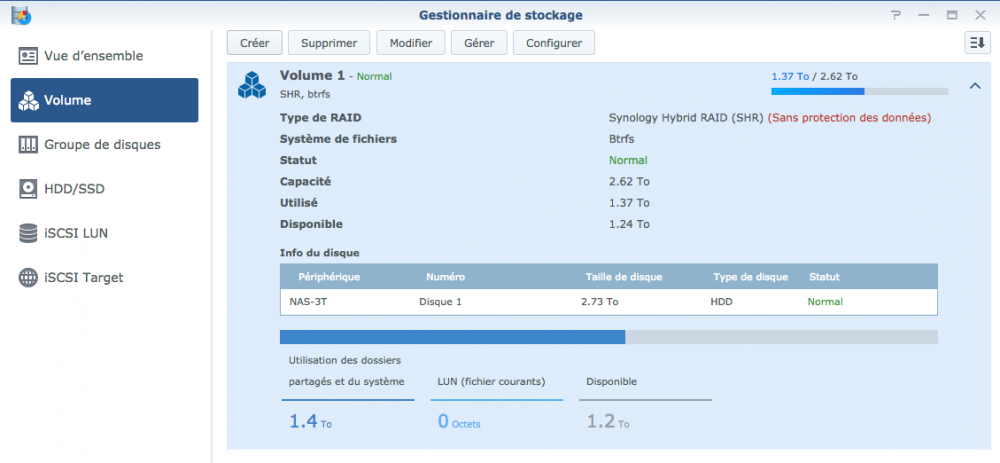Maximize the Gestionnaire de stockage window
This screenshot has height=463, width=1000.
(952, 15)
